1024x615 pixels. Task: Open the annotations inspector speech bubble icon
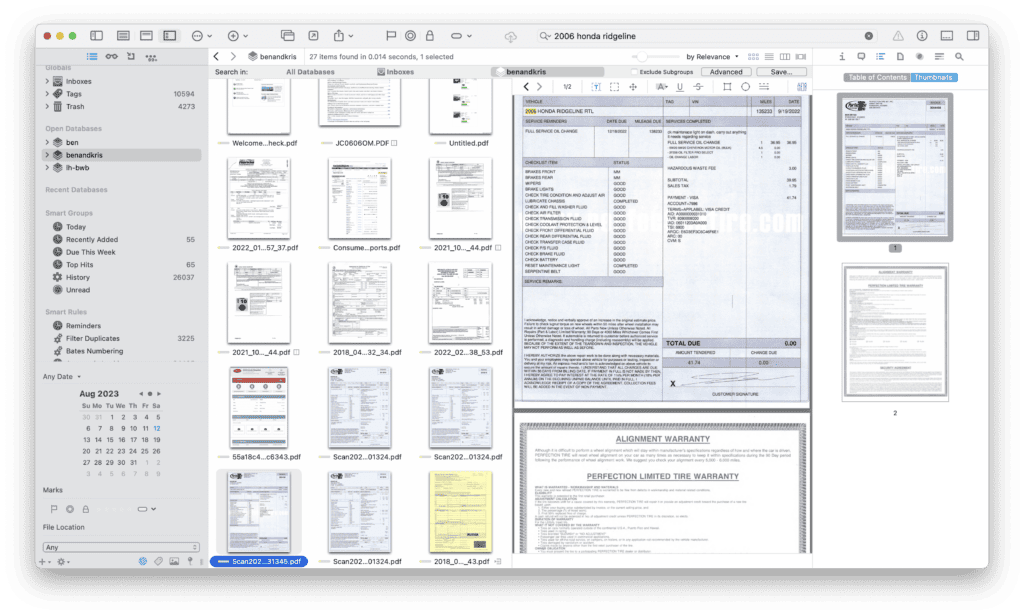click(x=861, y=57)
